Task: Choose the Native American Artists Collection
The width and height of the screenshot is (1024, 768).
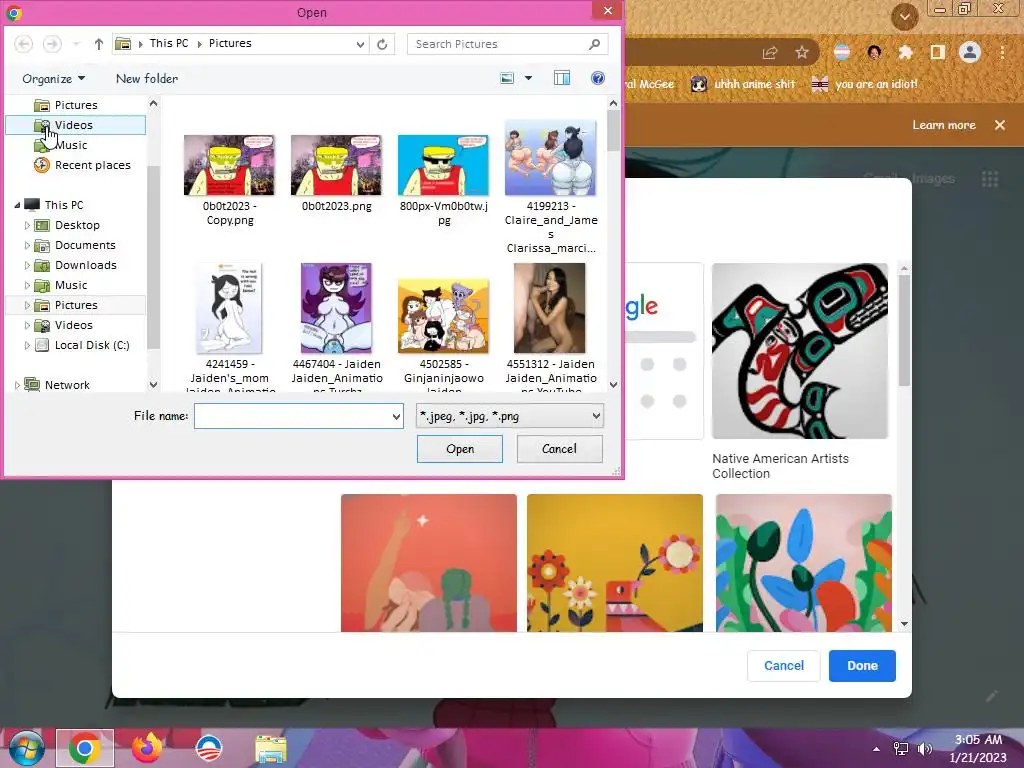Action: [800, 372]
